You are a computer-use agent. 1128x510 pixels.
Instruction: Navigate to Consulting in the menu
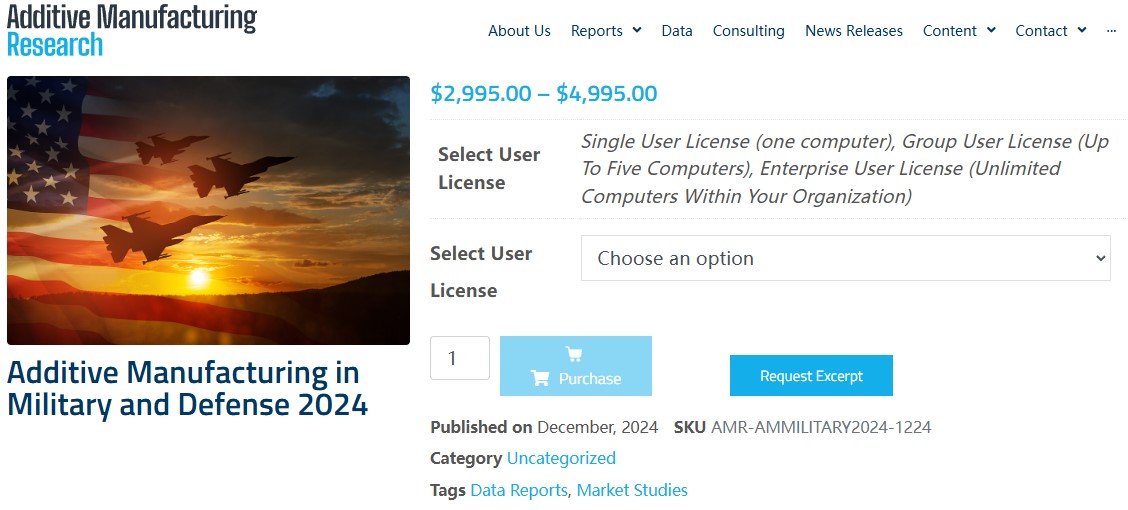click(x=748, y=31)
